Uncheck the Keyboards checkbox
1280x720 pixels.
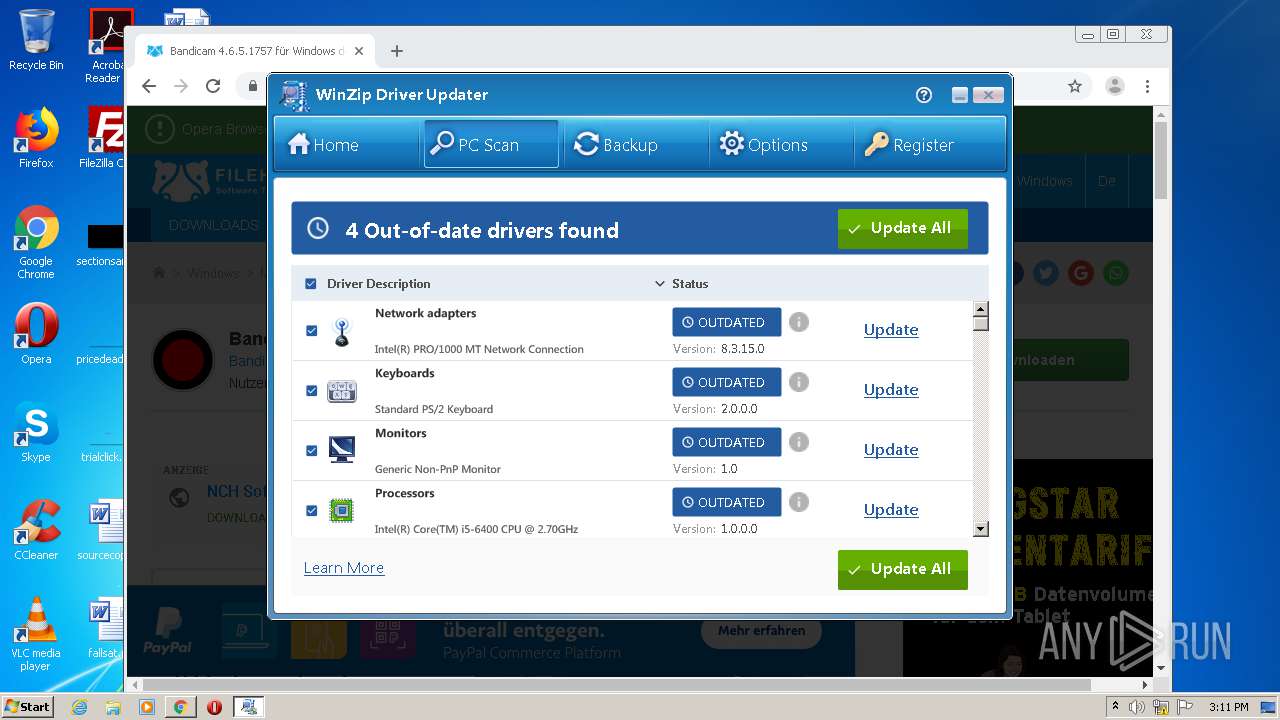[x=311, y=391]
